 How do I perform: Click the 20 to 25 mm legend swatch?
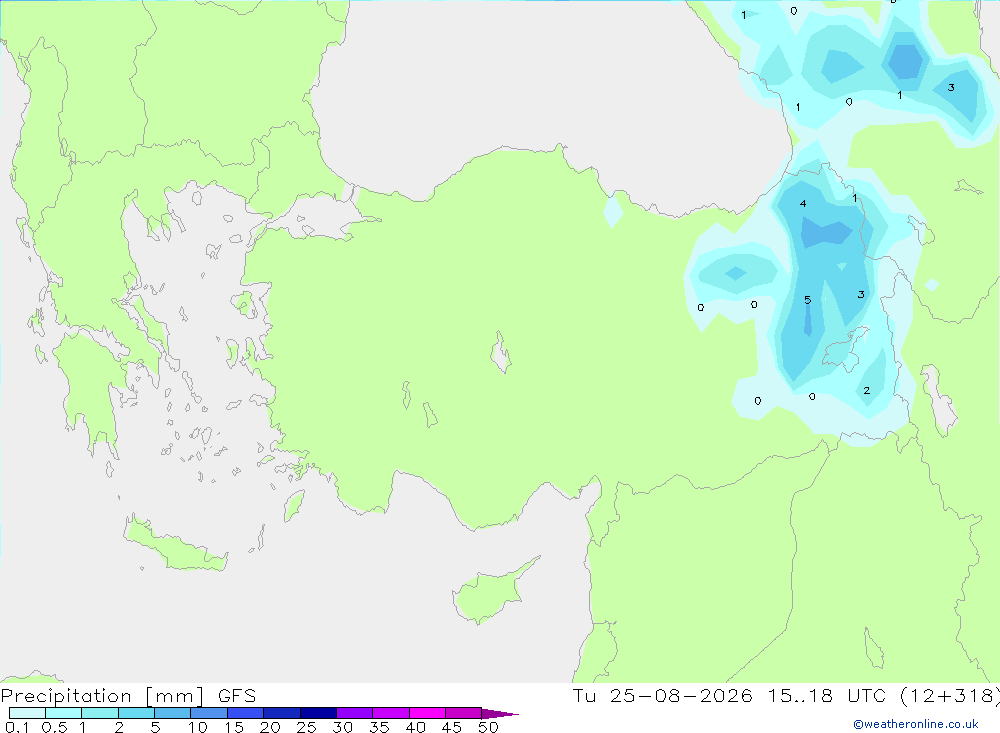[281, 713]
